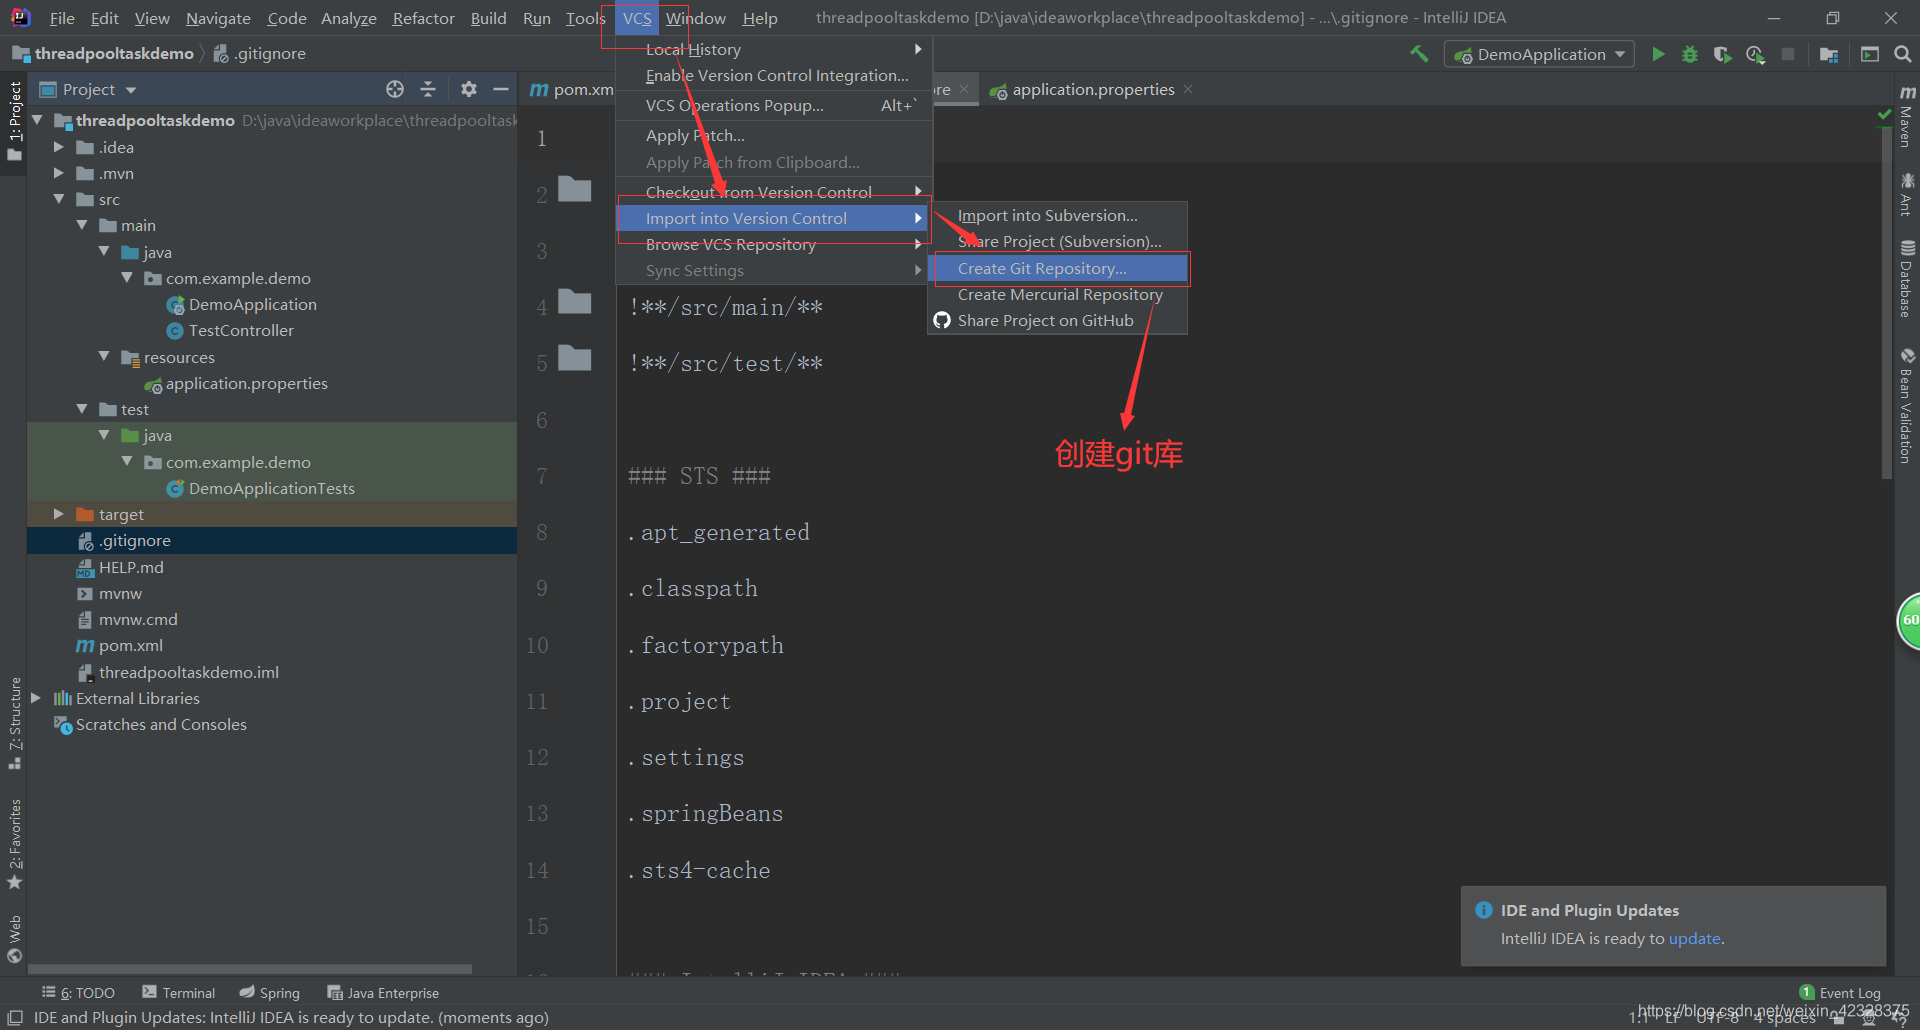Open the Local History submenu
Image resolution: width=1920 pixels, height=1030 pixels.
(775, 49)
